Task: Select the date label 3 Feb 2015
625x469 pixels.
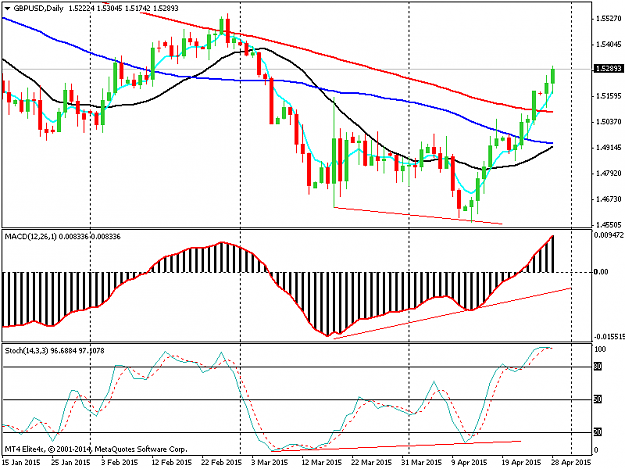Action: point(119,463)
